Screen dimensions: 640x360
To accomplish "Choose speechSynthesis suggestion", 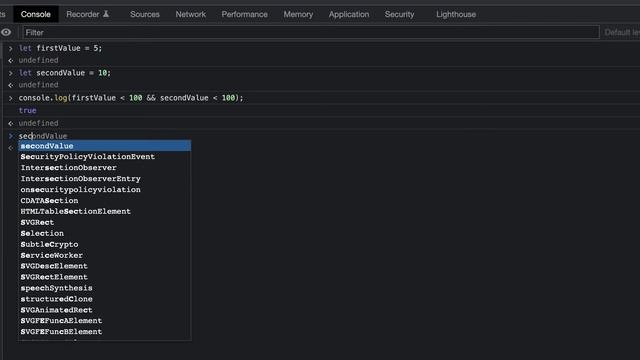I will coord(104,288).
